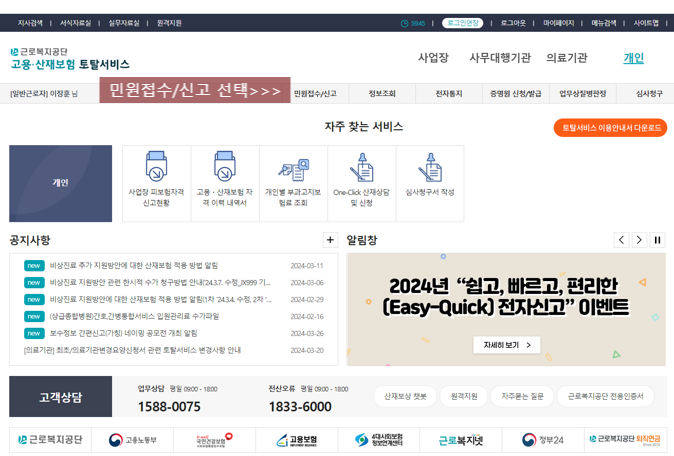The image size is (674, 456).
Task: Open the 국민건강보험 footer logo link
Action: 214,440
